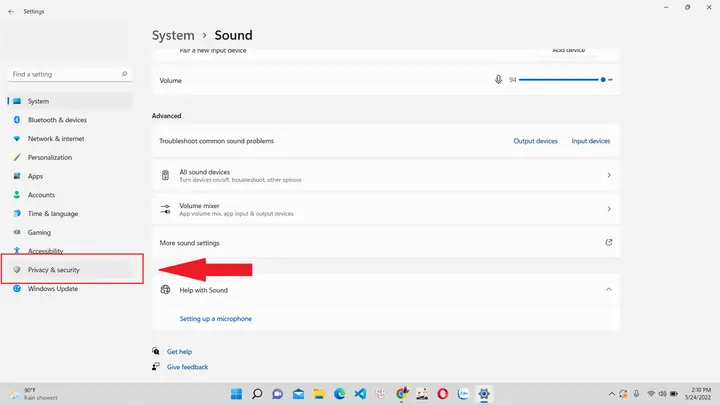This screenshot has width=720, height=405.
Task: Open Bluetooth & devices settings
Action: 70,120
